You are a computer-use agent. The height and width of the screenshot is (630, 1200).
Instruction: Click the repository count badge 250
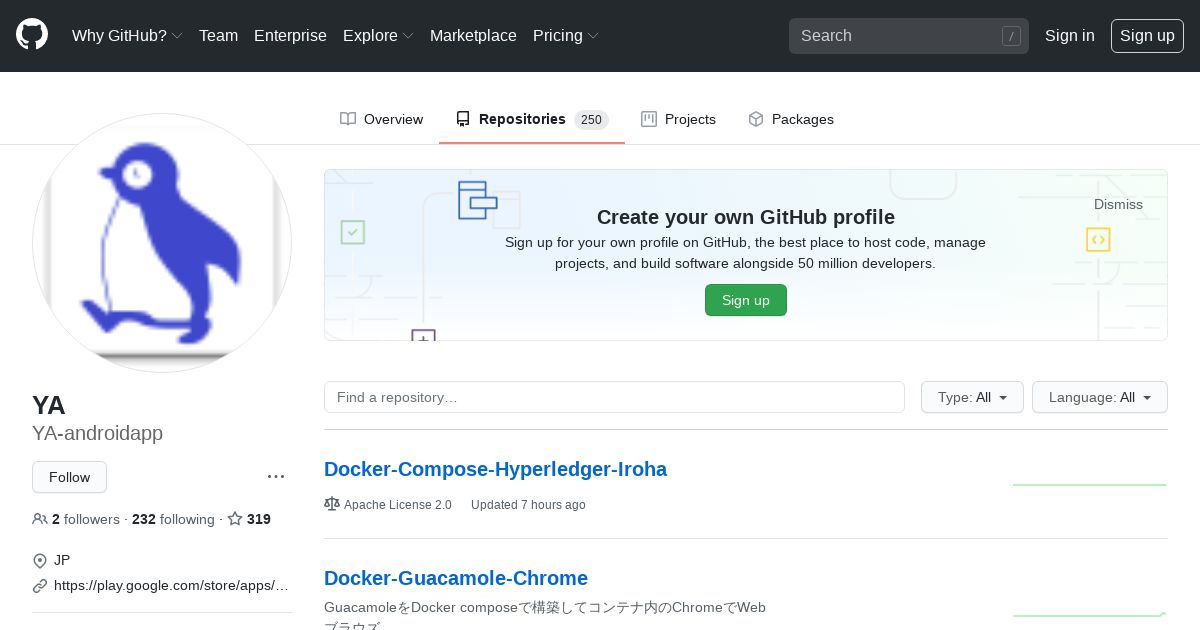coord(591,120)
